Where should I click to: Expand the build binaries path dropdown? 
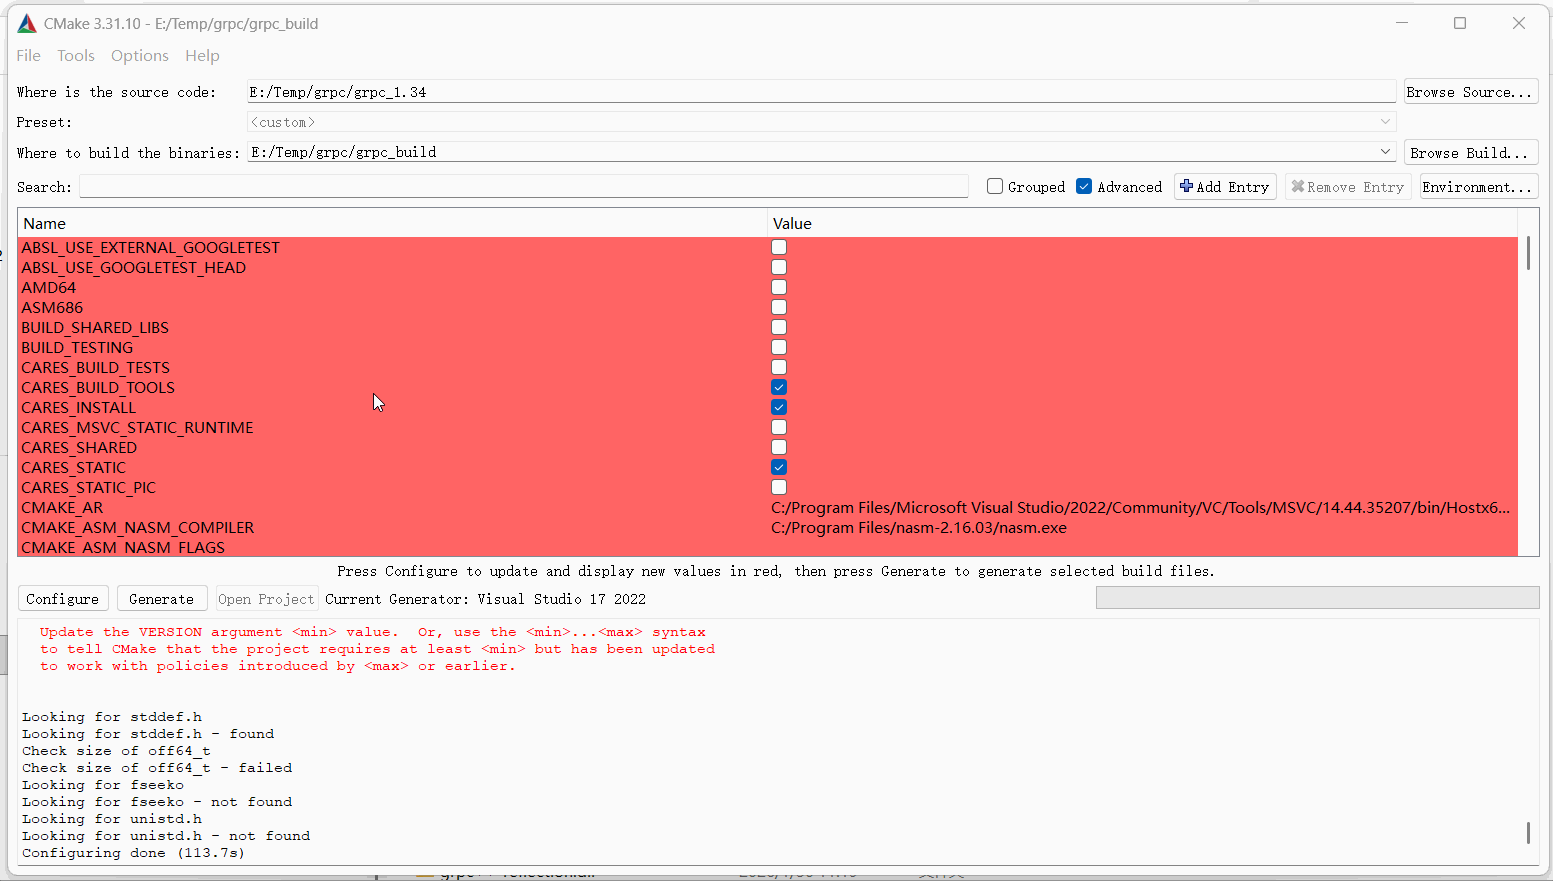(1385, 152)
